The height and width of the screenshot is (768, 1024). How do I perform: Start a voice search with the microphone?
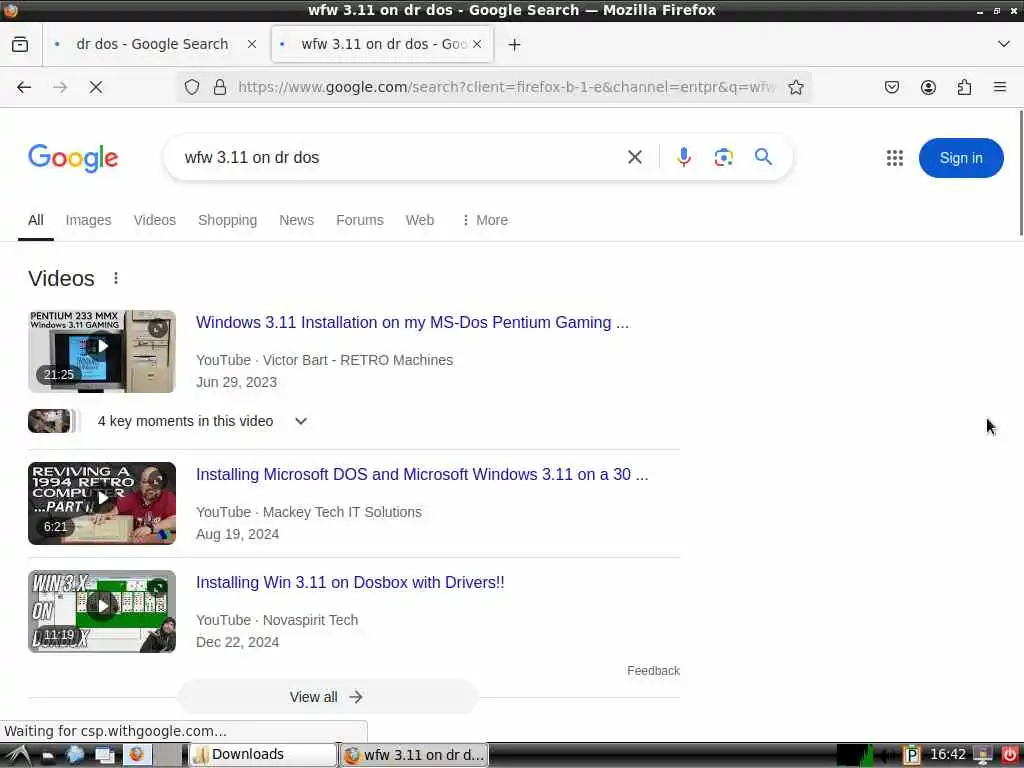point(684,157)
